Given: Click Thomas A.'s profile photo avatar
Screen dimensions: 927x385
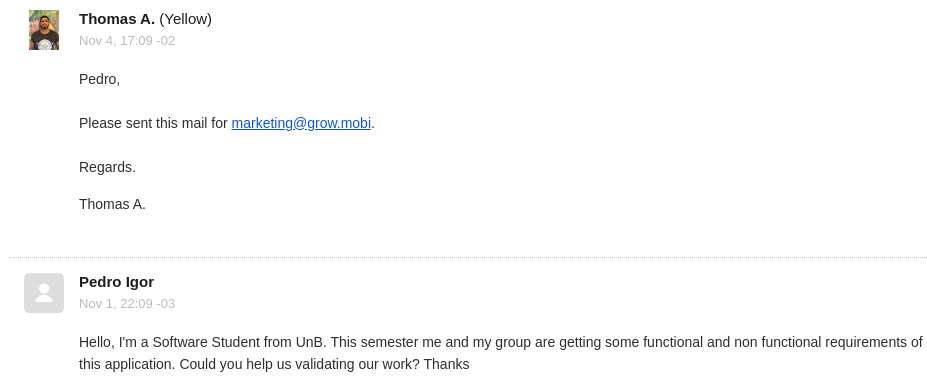Looking at the screenshot, I should click(44, 30).
